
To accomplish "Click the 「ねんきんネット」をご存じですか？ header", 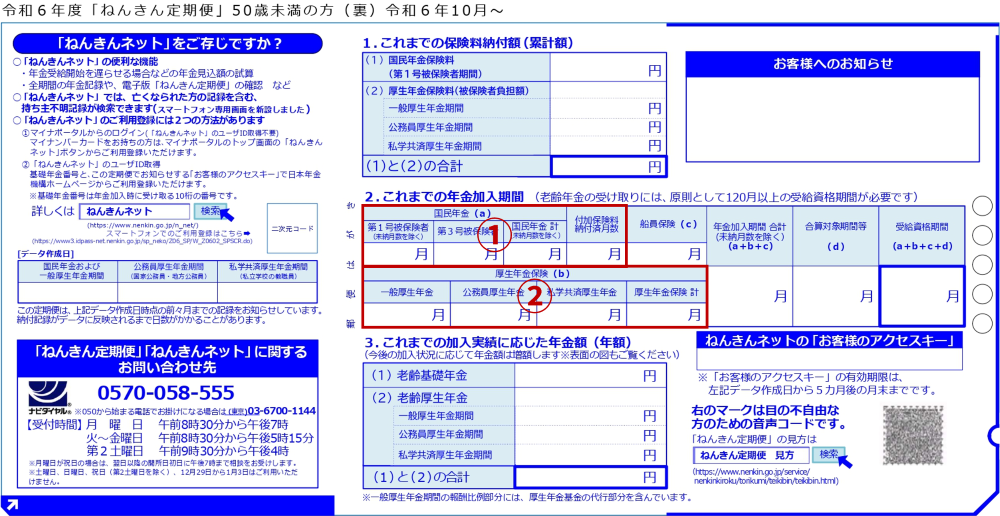I will [x=169, y=43].
